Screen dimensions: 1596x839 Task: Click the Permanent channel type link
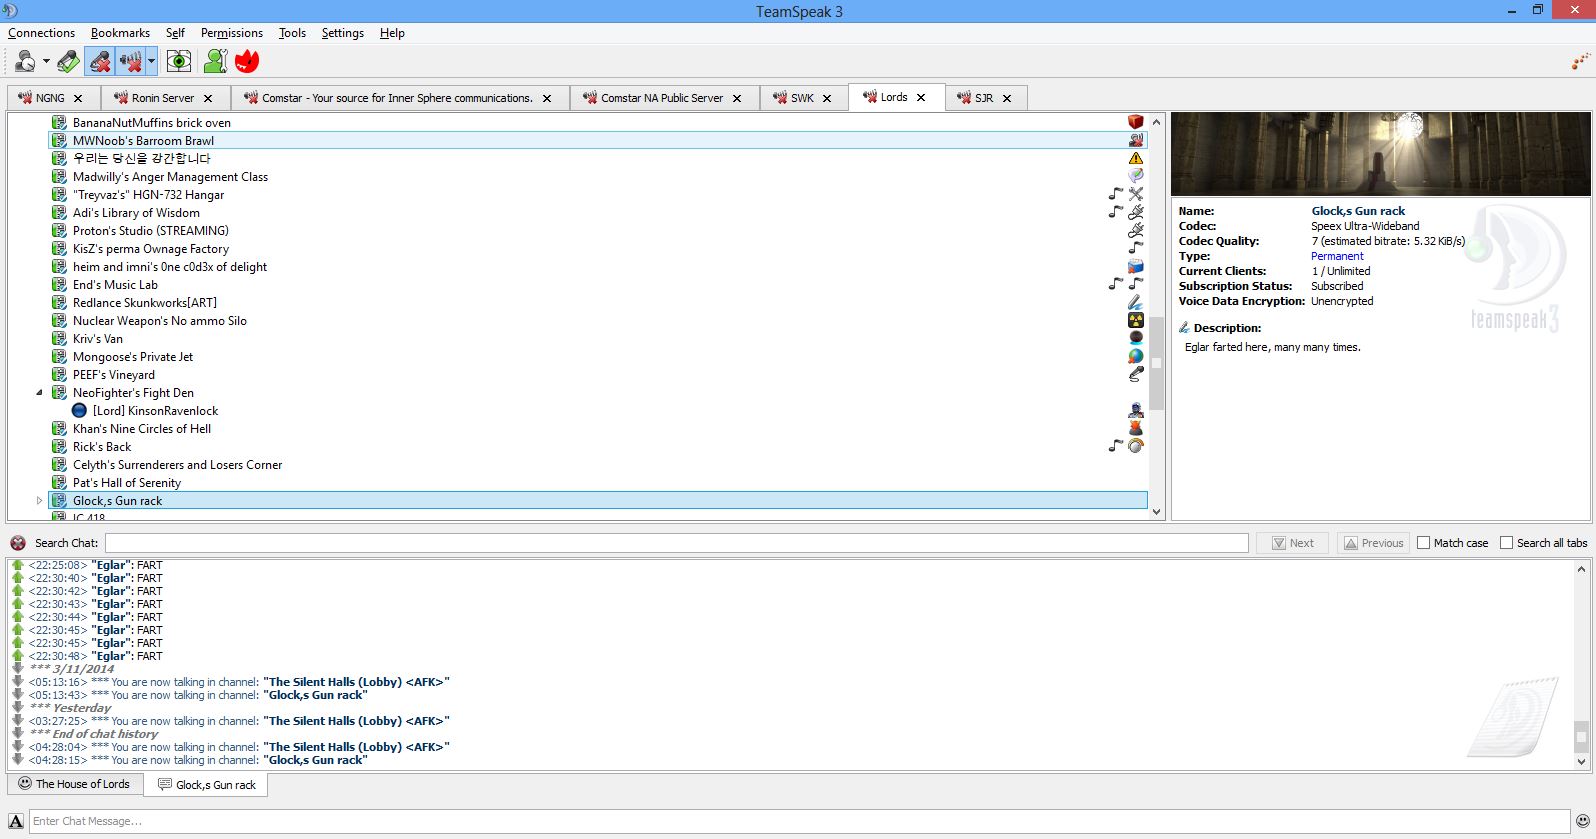pyautogui.click(x=1337, y=256)
